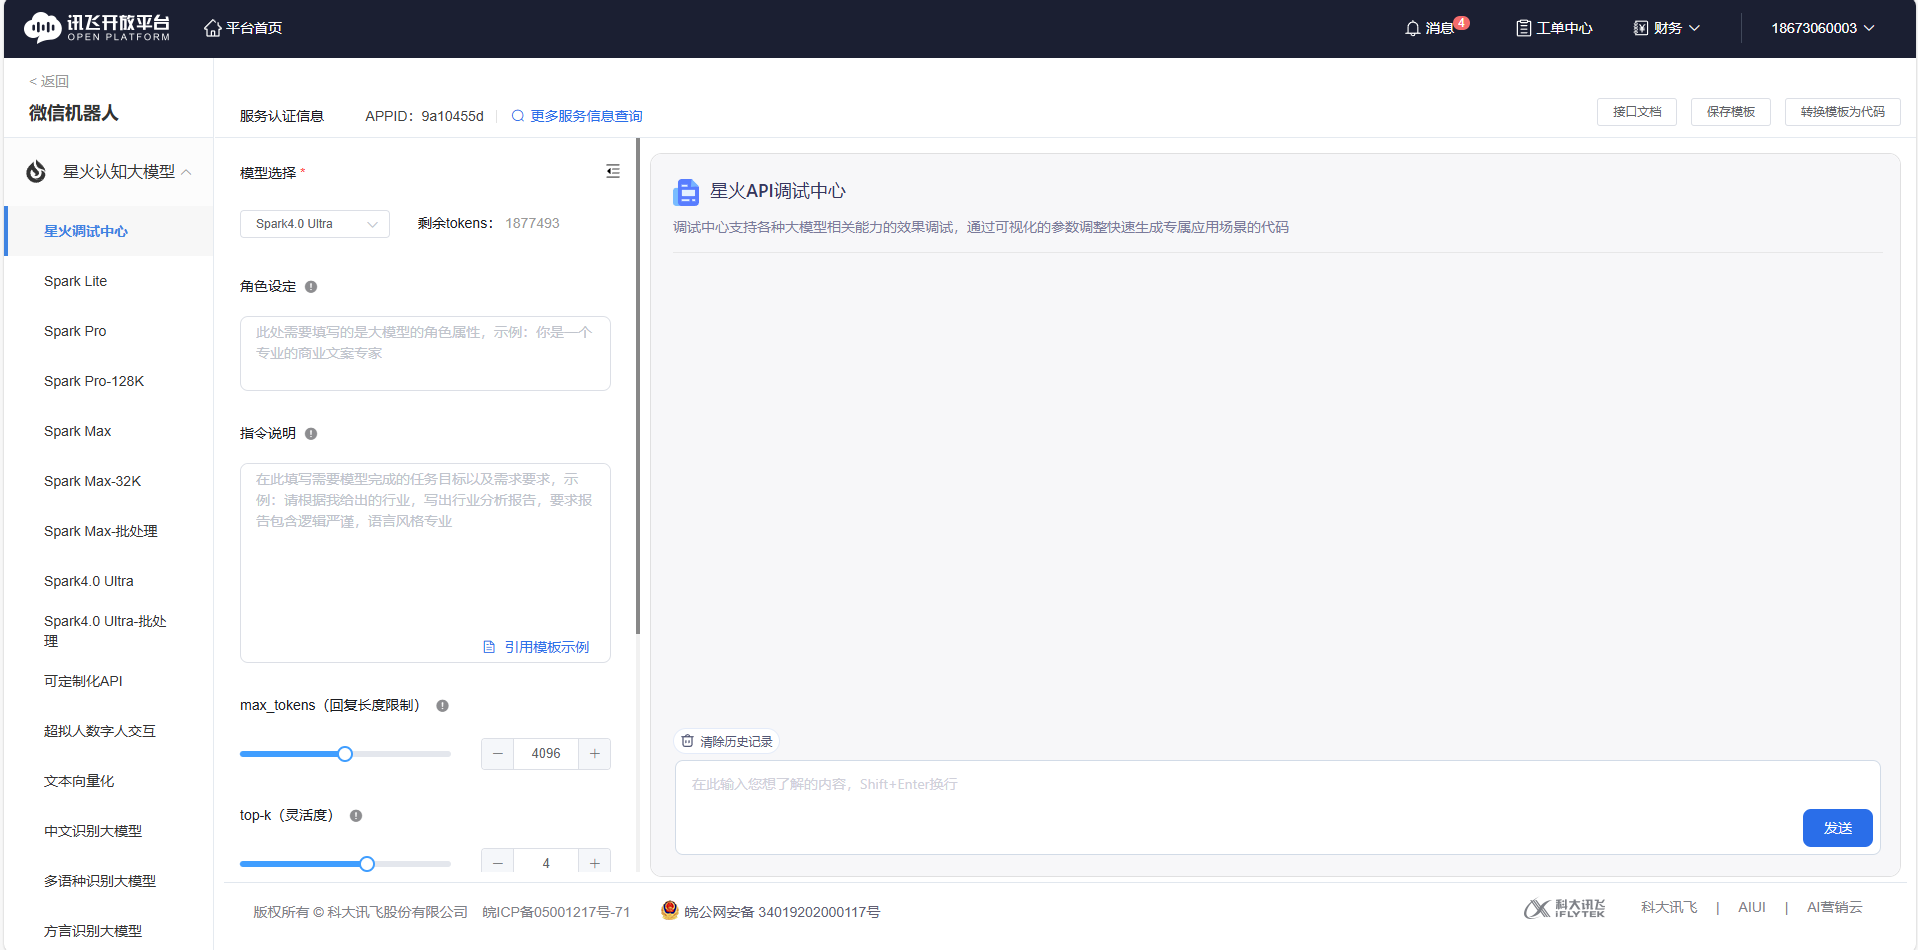Screen dimensions: 1918x950
Task: Open the work order center icon
Action: tap(1523, 28)
